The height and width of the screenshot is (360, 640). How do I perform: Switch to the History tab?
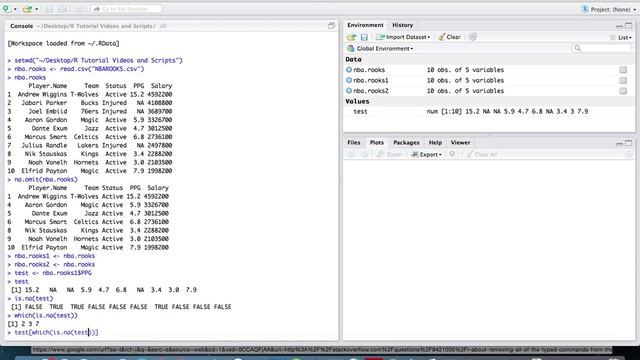click(402, 25)
